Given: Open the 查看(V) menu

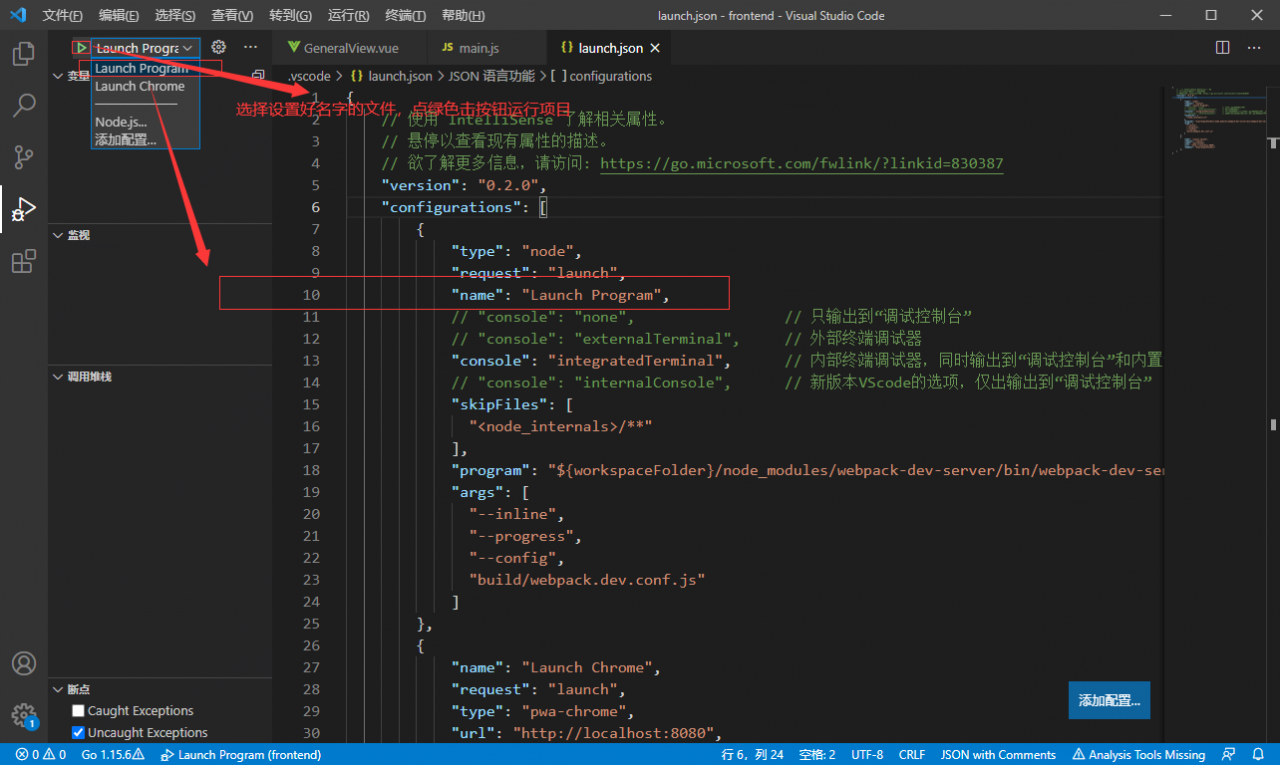Looking at the screenshot, I should pyautogui.click(x=233, y=15).
